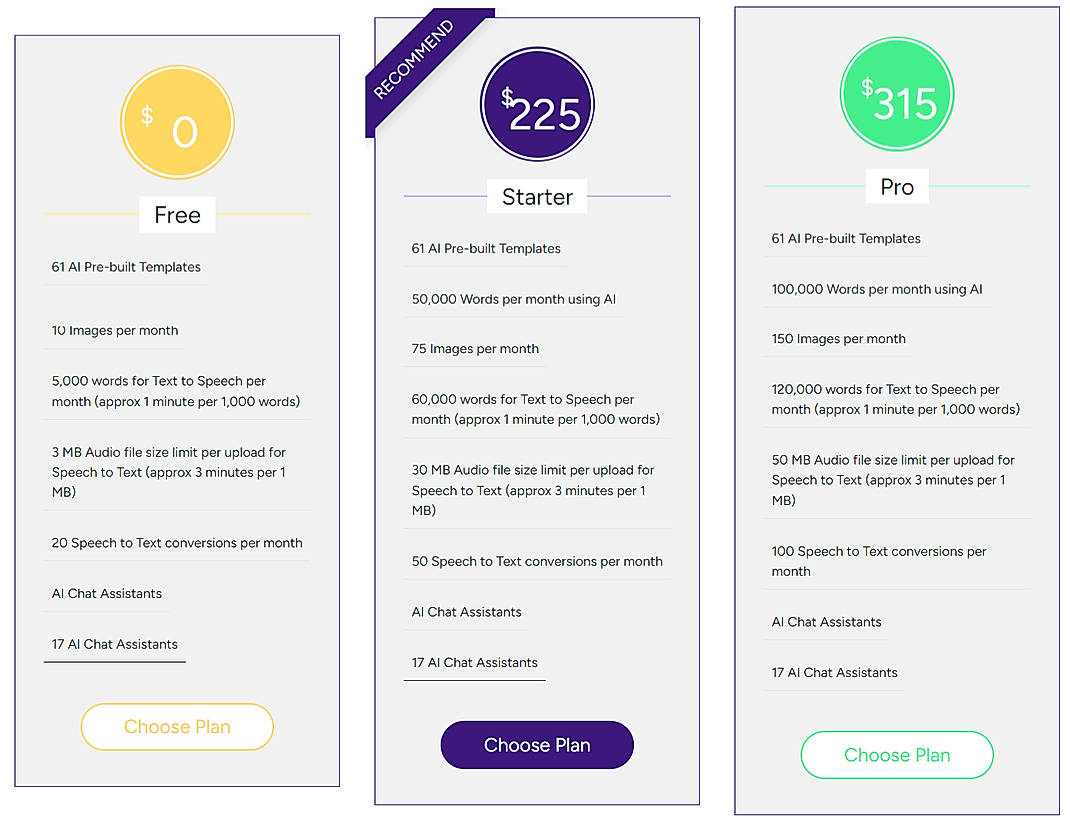
Task: Choose Plan for the Free tier
Action: (177, 727)
